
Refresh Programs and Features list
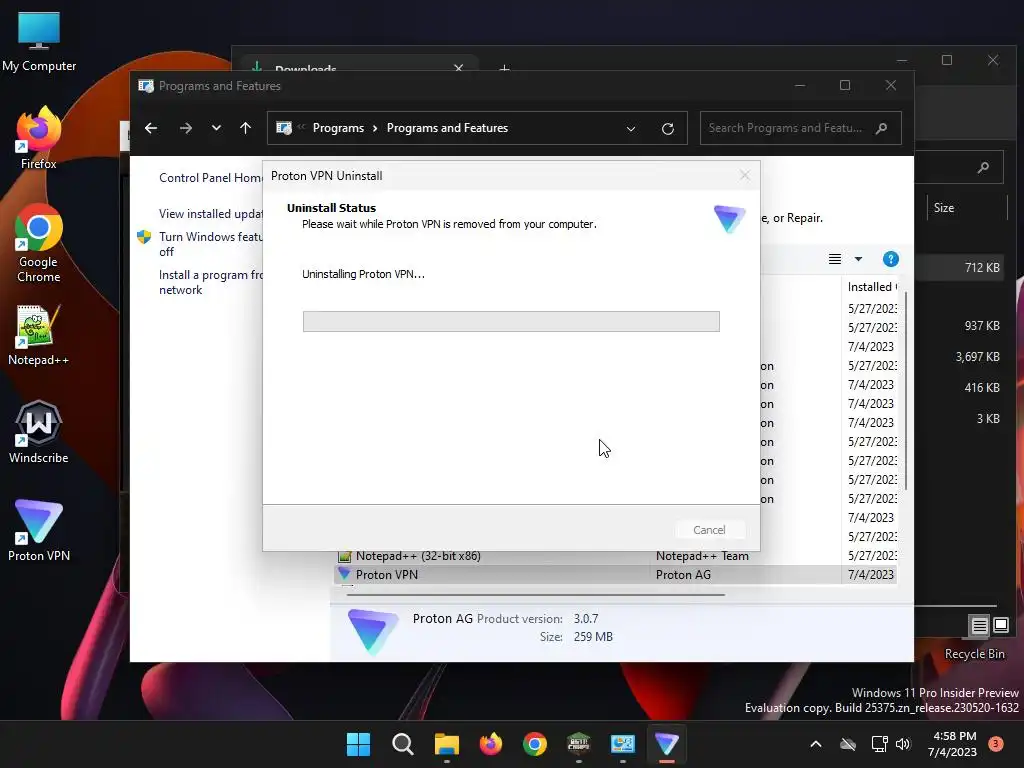click(667, 129)
